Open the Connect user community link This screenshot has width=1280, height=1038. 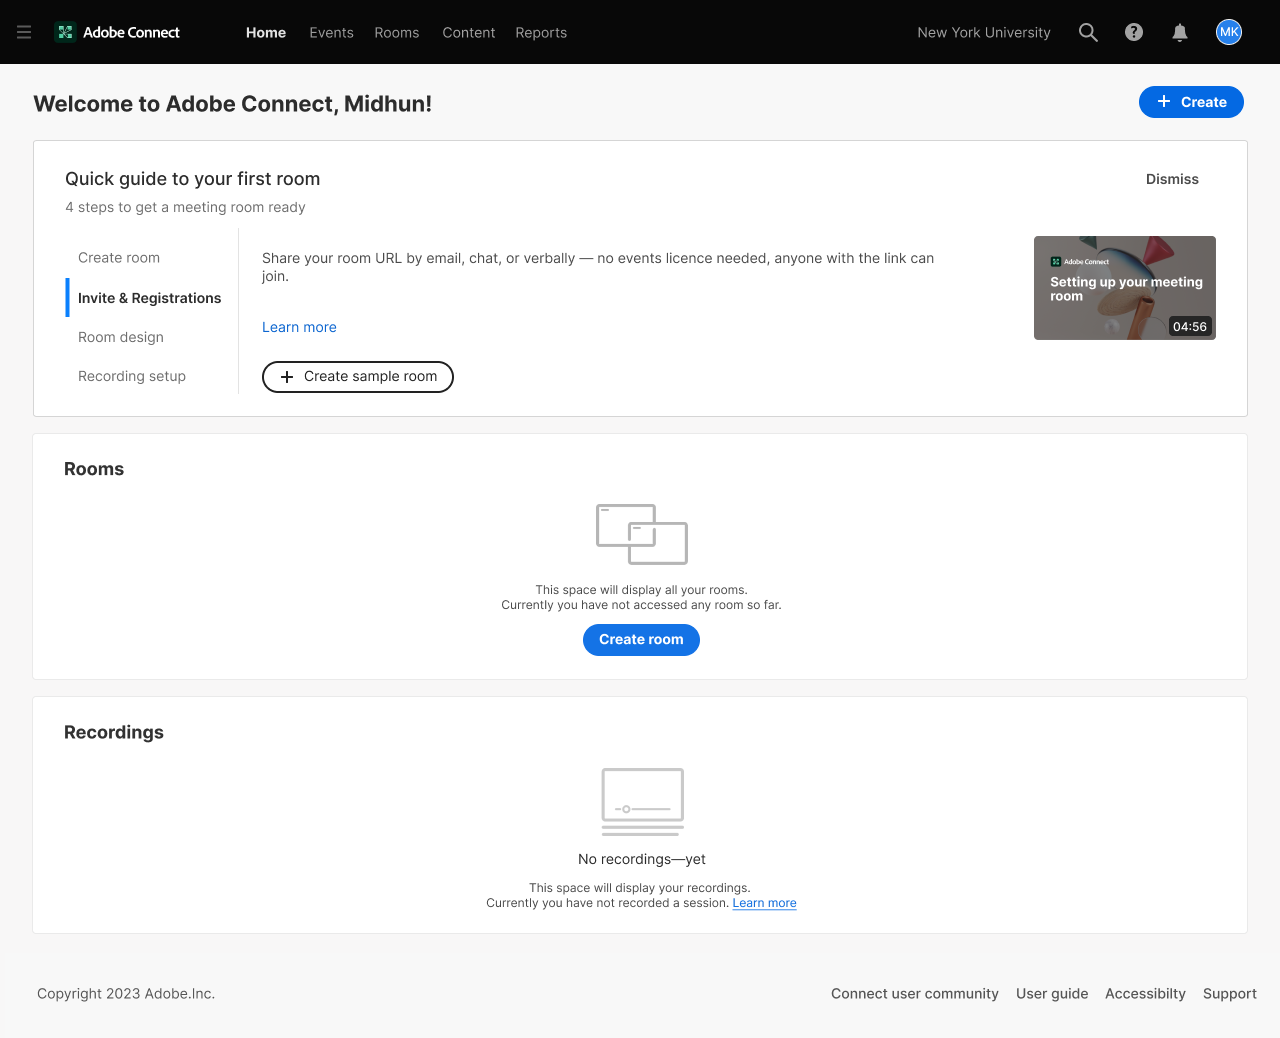point(915,993)
